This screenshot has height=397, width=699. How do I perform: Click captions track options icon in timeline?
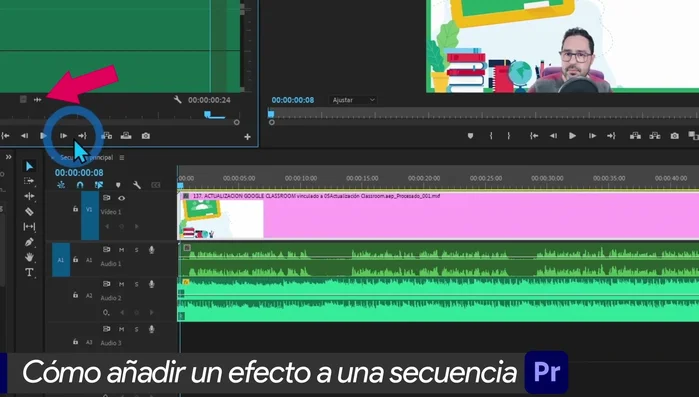(156, 185)
